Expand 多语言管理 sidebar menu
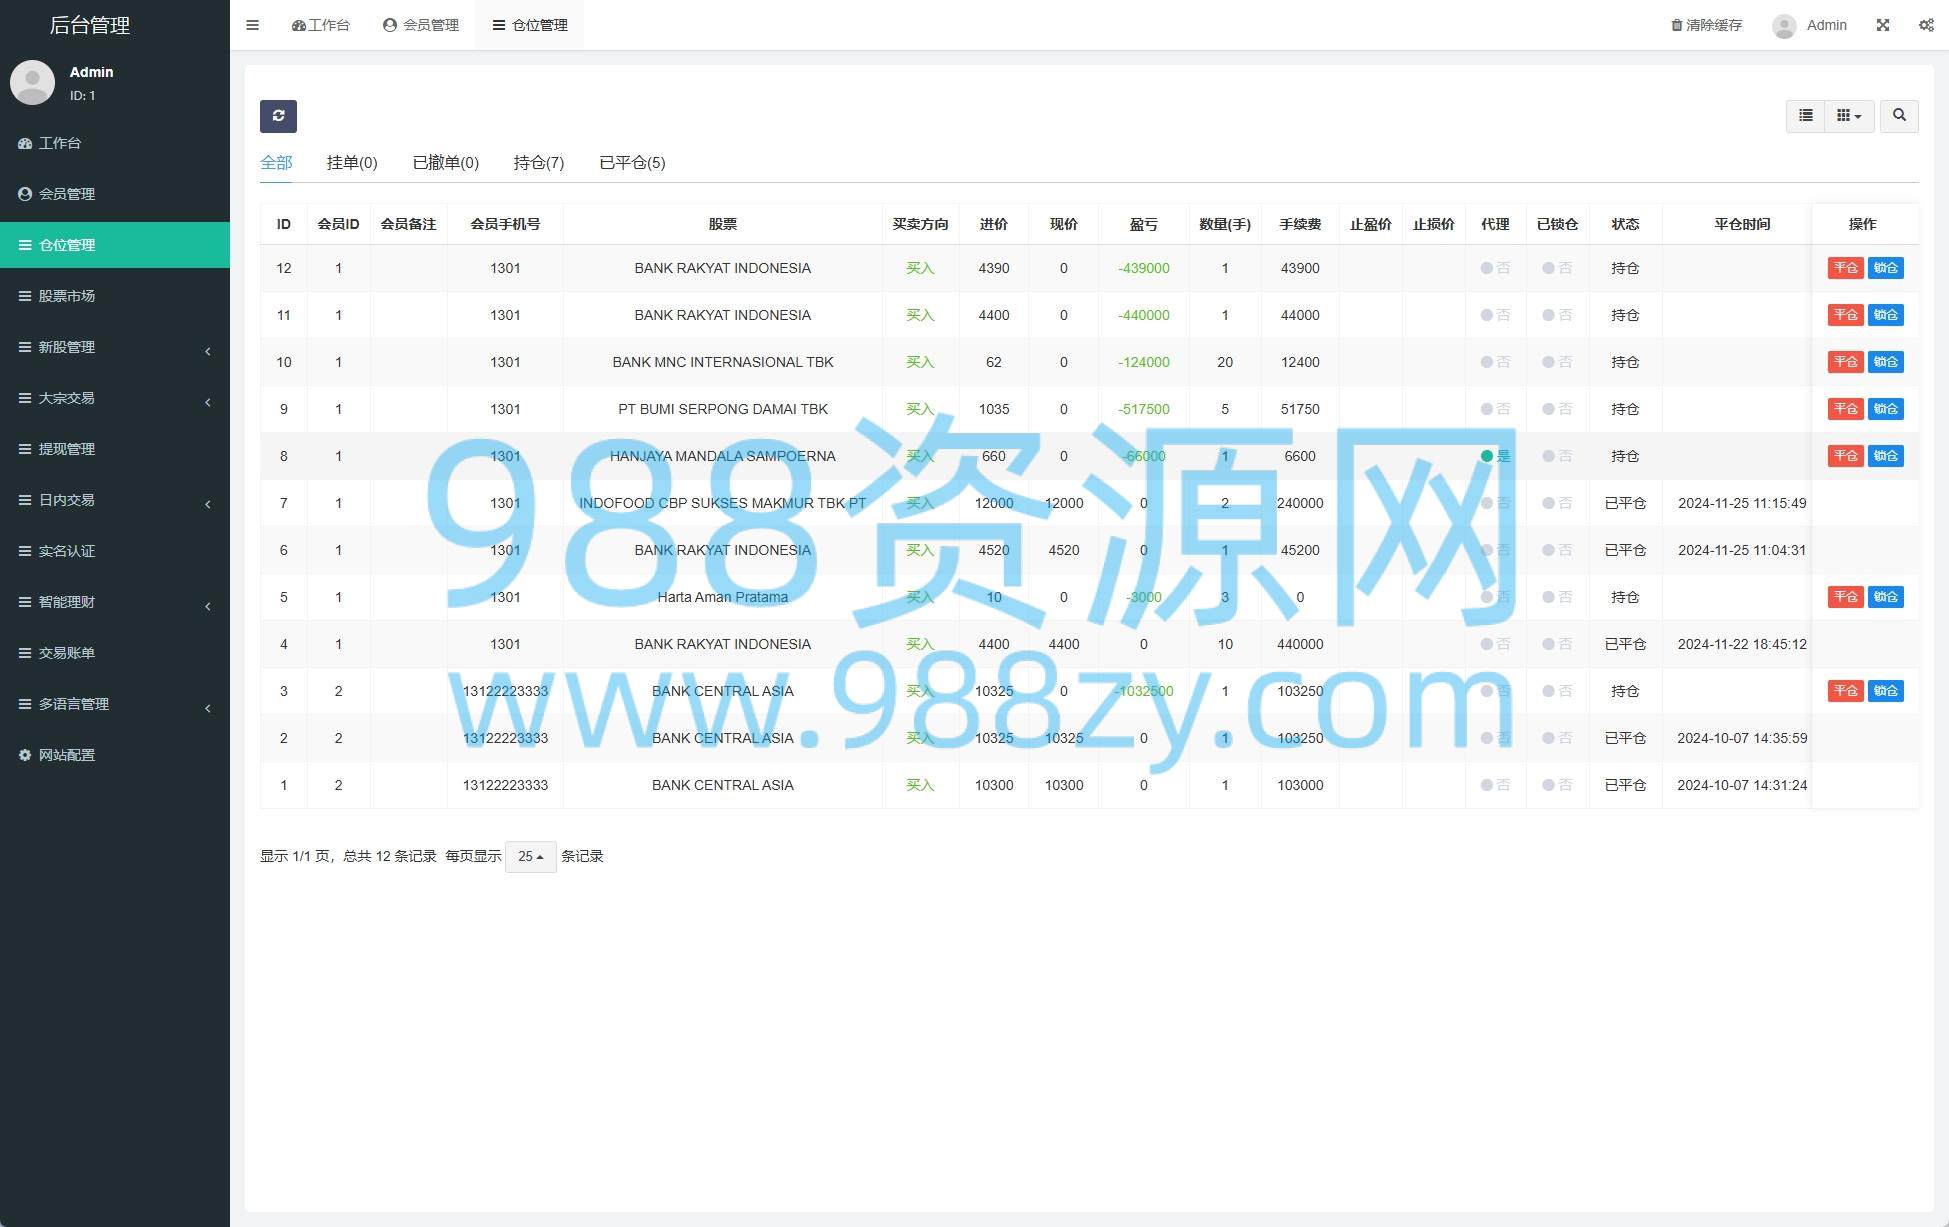The height and width of the screenshot is (1227, 1949). pyautogui.click(x=115, y=704)
